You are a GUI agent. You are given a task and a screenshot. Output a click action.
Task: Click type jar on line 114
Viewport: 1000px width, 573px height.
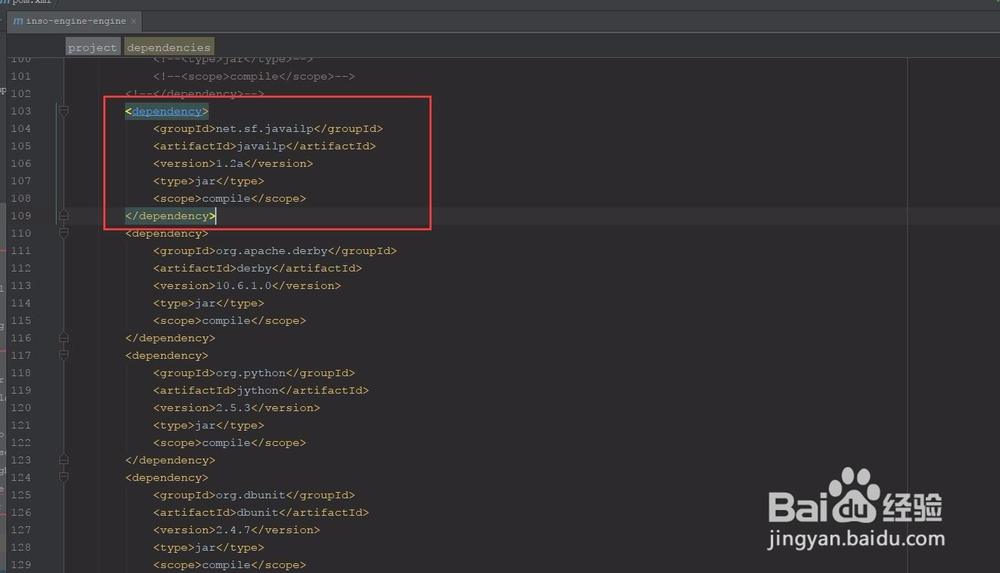point(208,303)
